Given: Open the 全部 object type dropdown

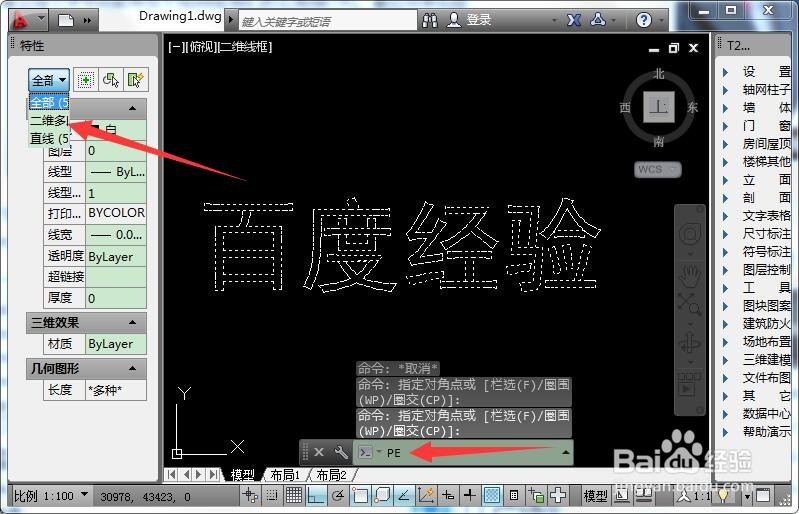Looking at the screenshot, I should [49, 80].
